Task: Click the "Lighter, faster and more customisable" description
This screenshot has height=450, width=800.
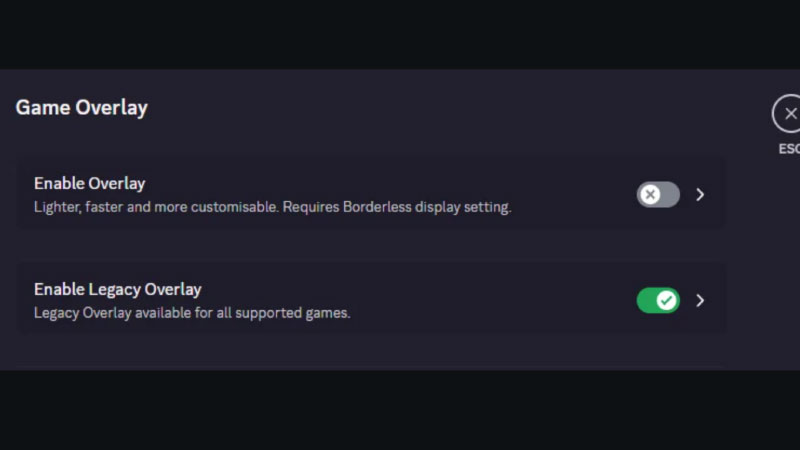Action: [x=155, y=208]
